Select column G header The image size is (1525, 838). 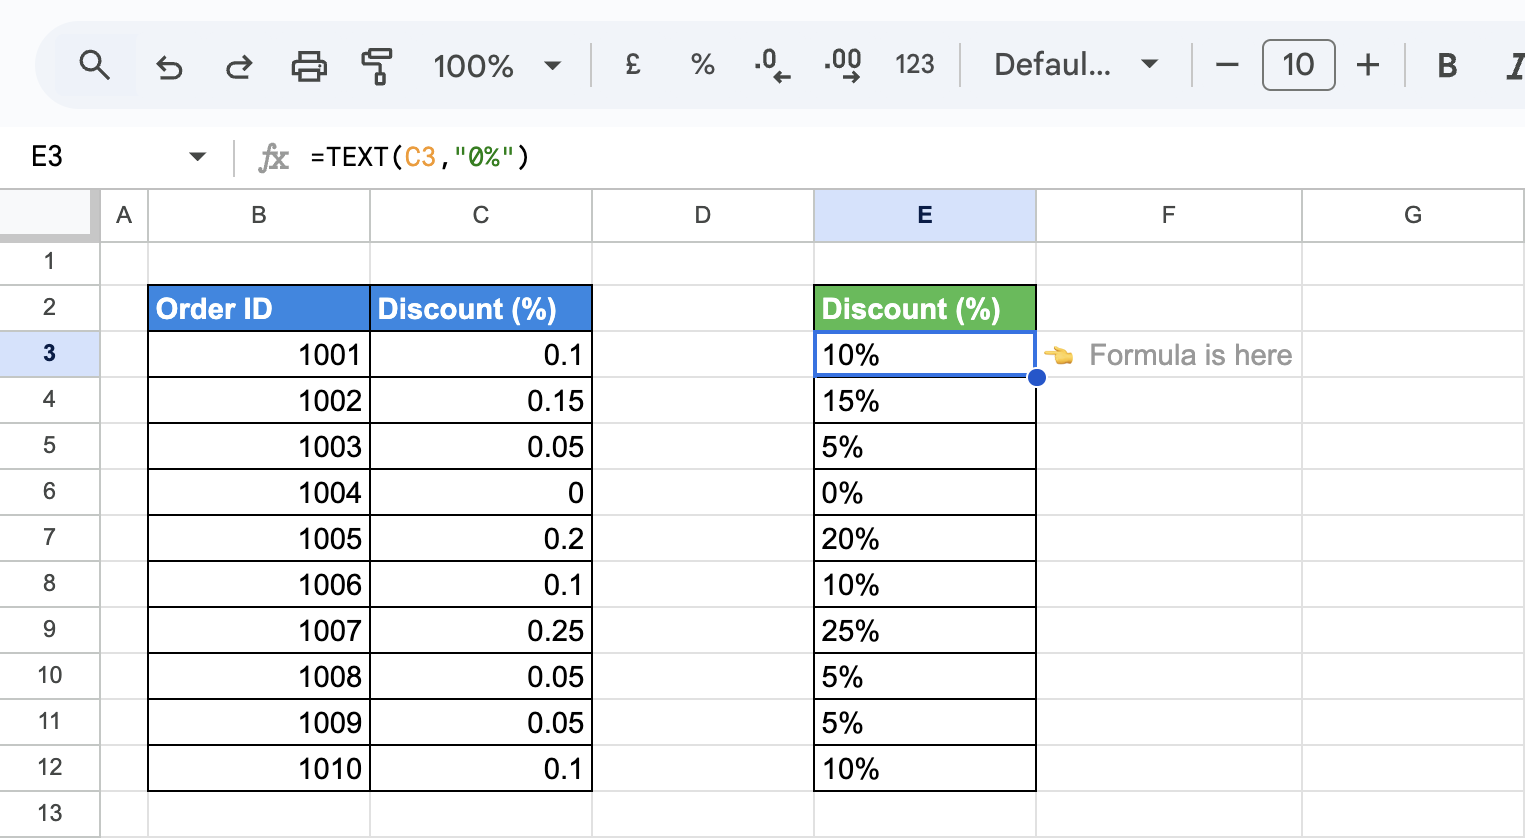1413,215
